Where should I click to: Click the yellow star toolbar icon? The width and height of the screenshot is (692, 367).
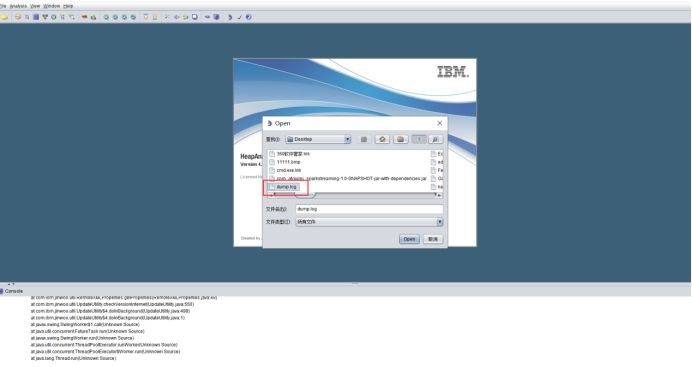tap(186, 17)
